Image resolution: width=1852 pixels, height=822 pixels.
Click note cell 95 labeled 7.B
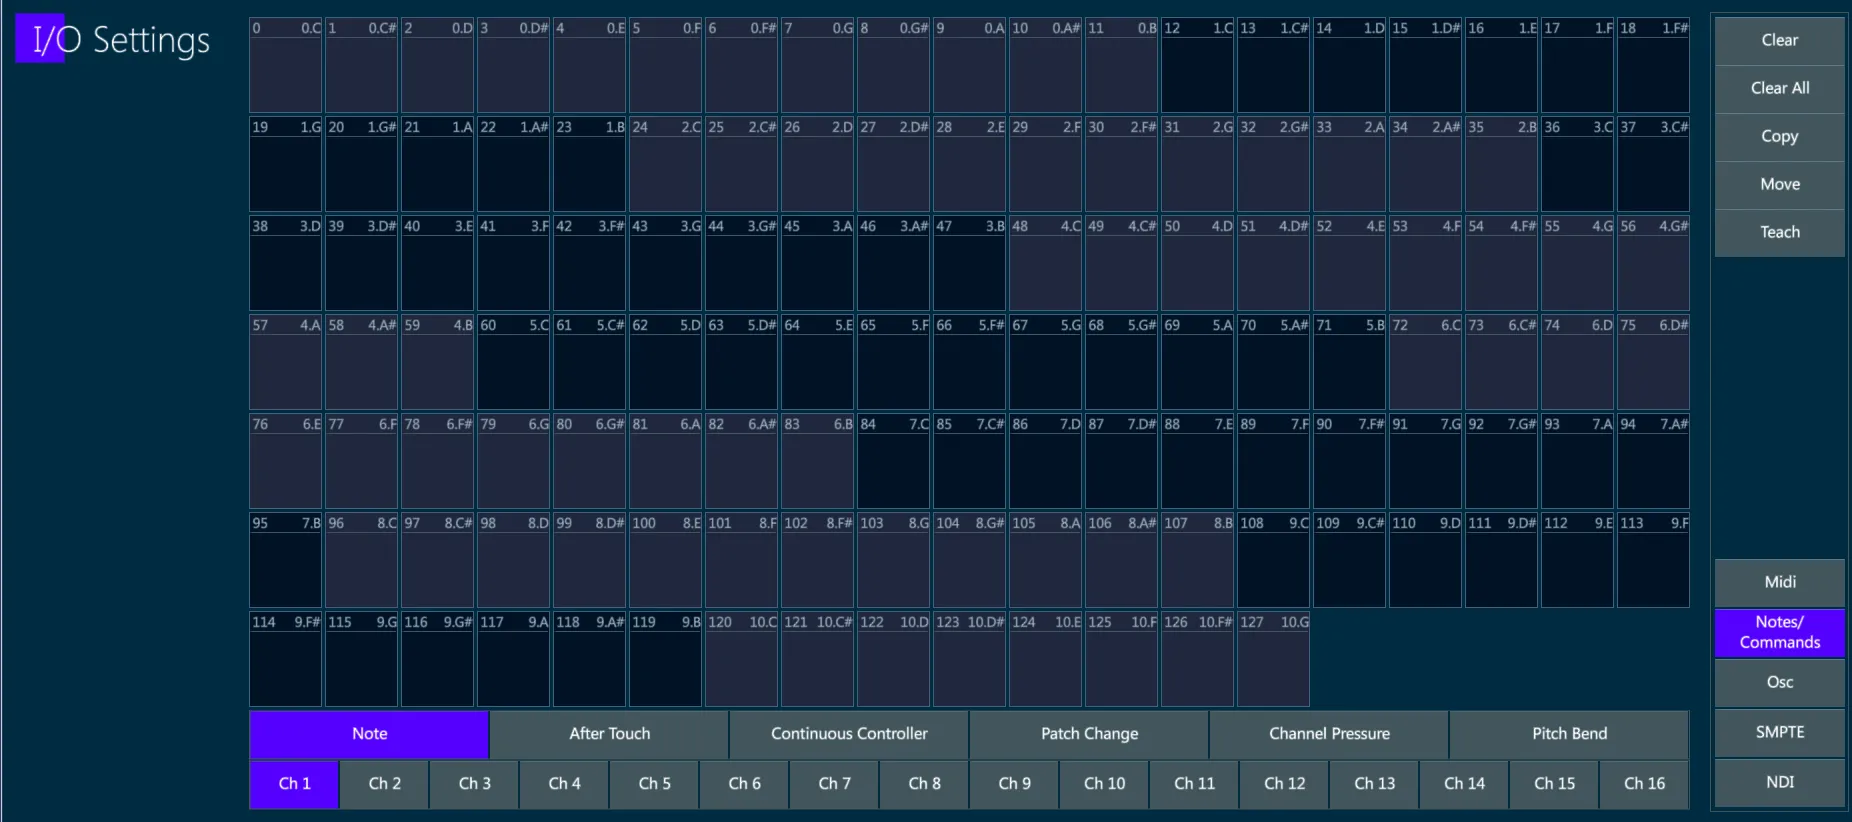click(x=286, y=561)
